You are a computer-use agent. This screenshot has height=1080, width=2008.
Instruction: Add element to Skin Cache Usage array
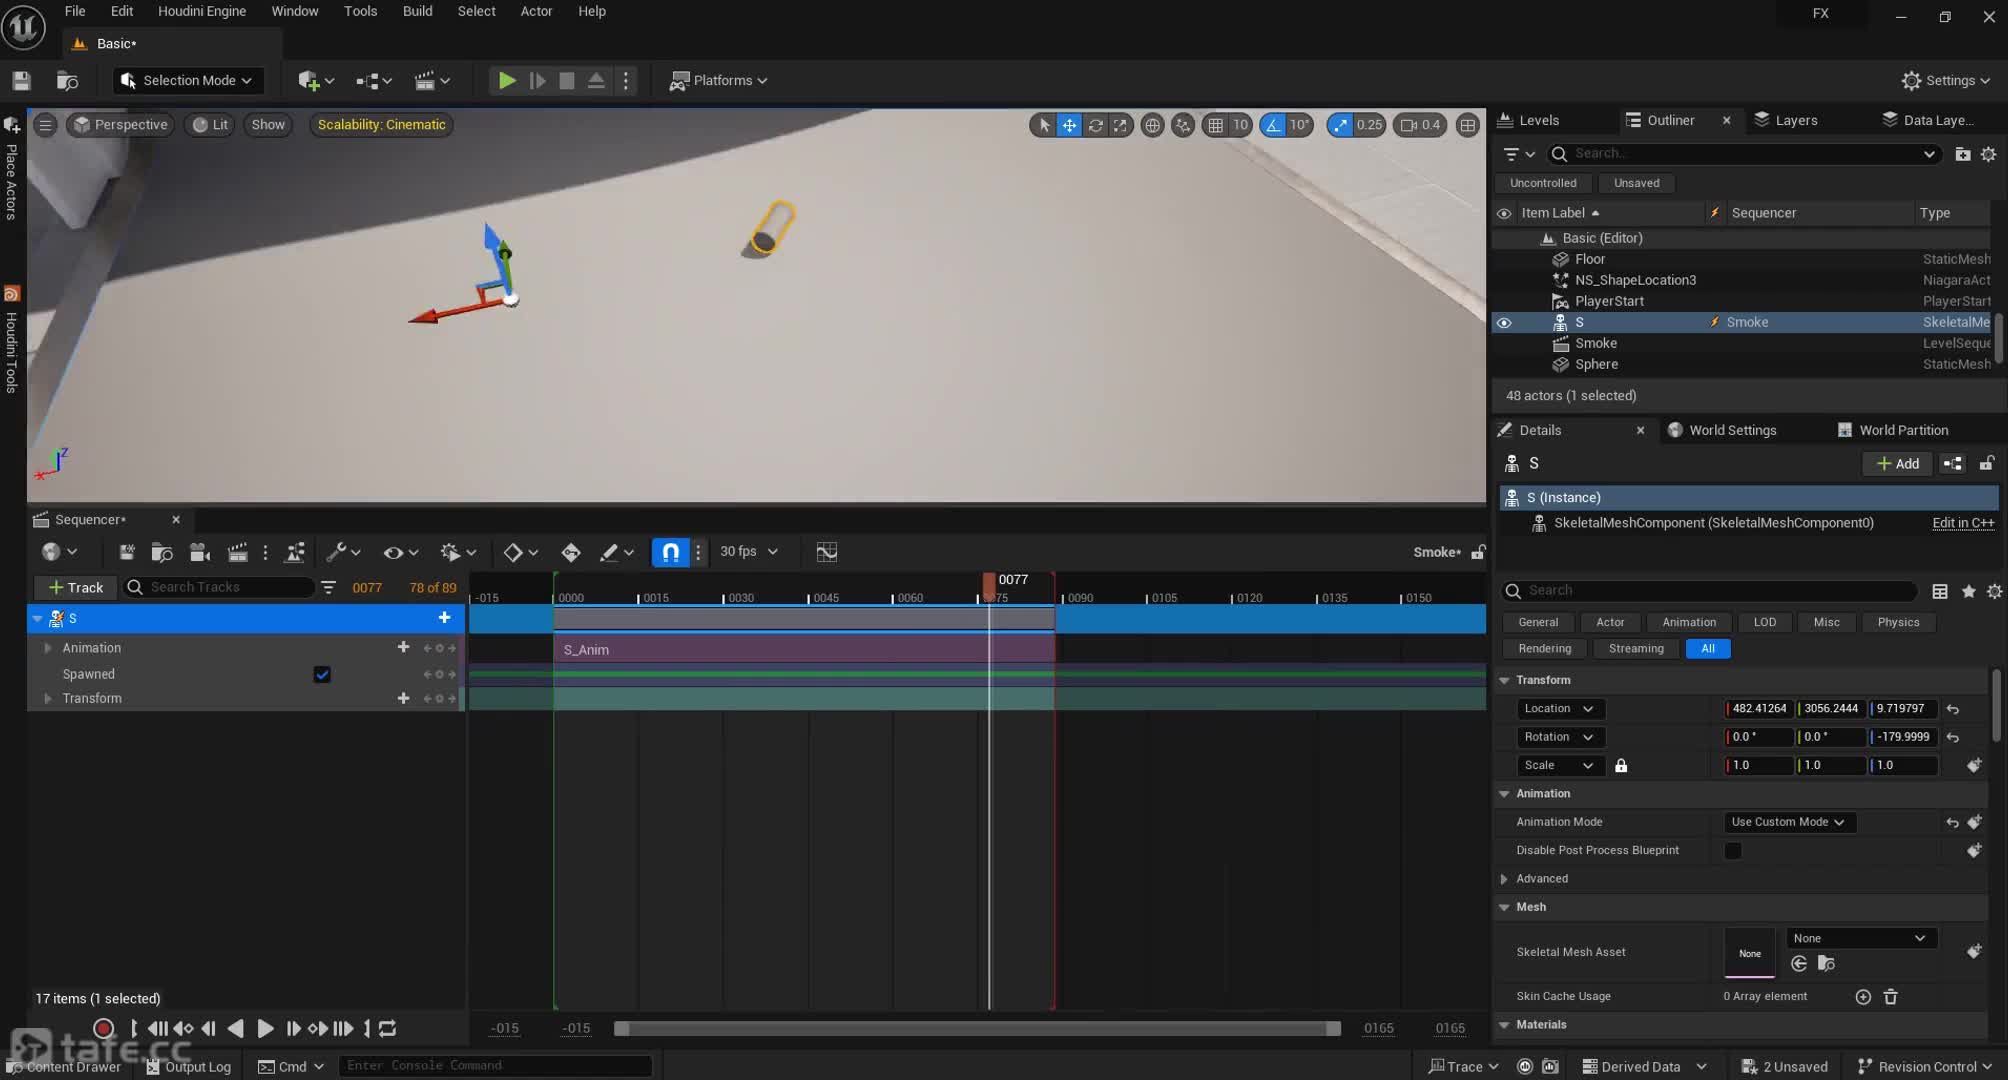click(1863, 997)
